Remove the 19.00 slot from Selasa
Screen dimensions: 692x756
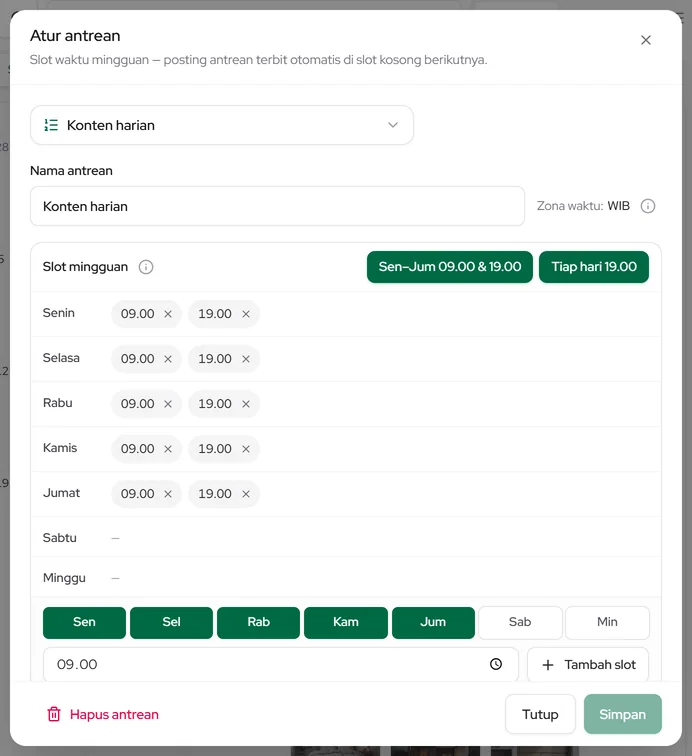[x=246, y=359]
